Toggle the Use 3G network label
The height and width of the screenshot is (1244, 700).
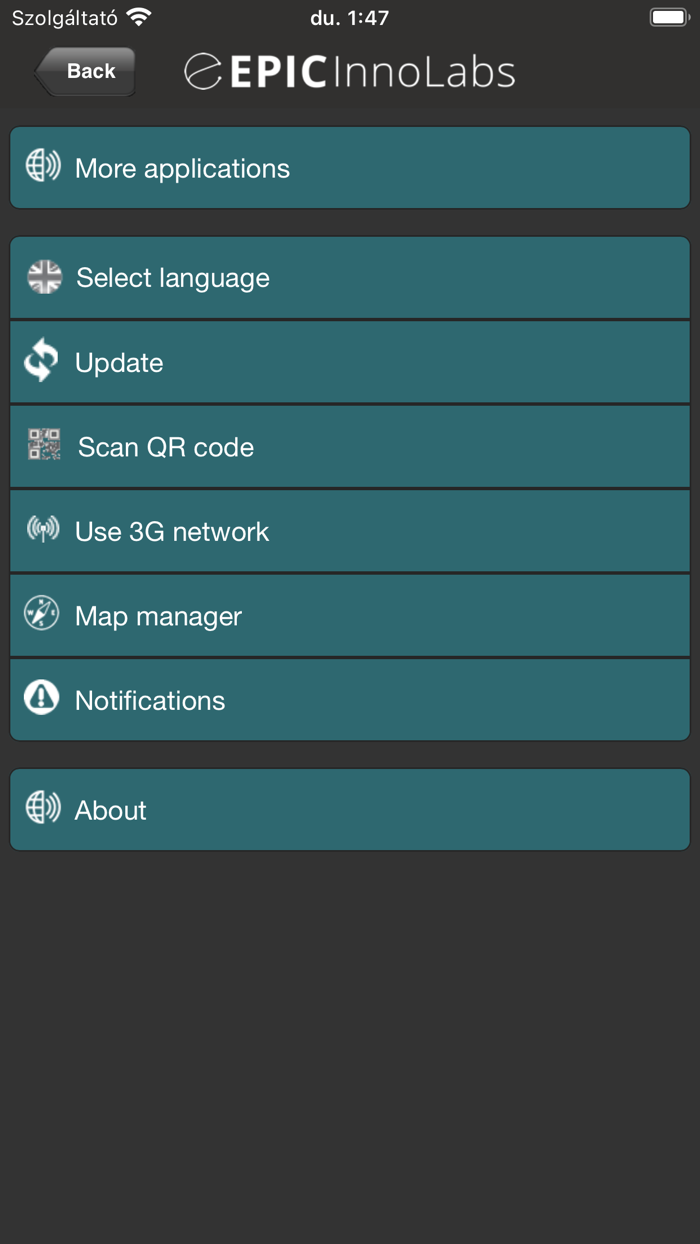172,531
